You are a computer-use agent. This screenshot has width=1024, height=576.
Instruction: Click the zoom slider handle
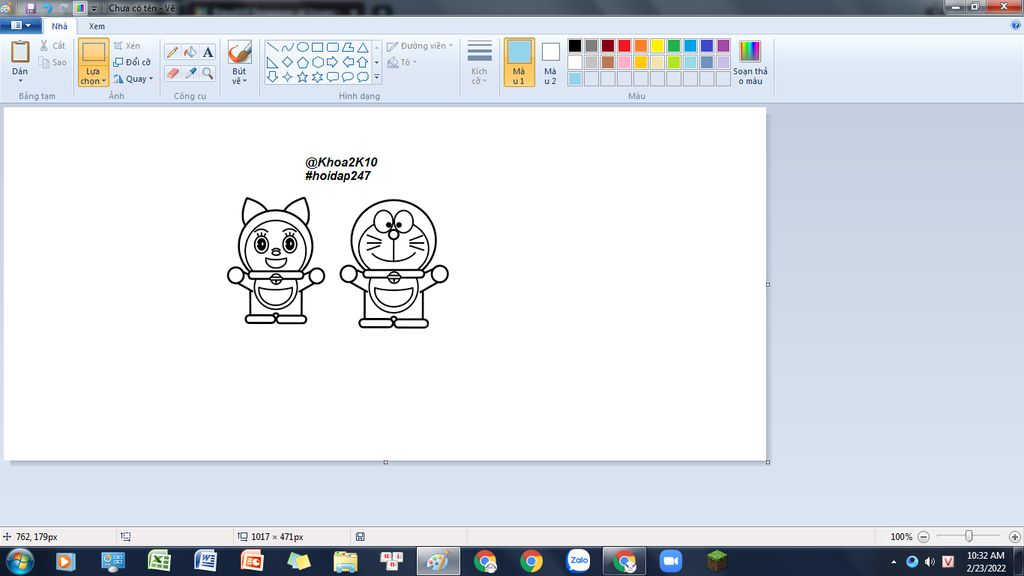(x=968, y=536)
